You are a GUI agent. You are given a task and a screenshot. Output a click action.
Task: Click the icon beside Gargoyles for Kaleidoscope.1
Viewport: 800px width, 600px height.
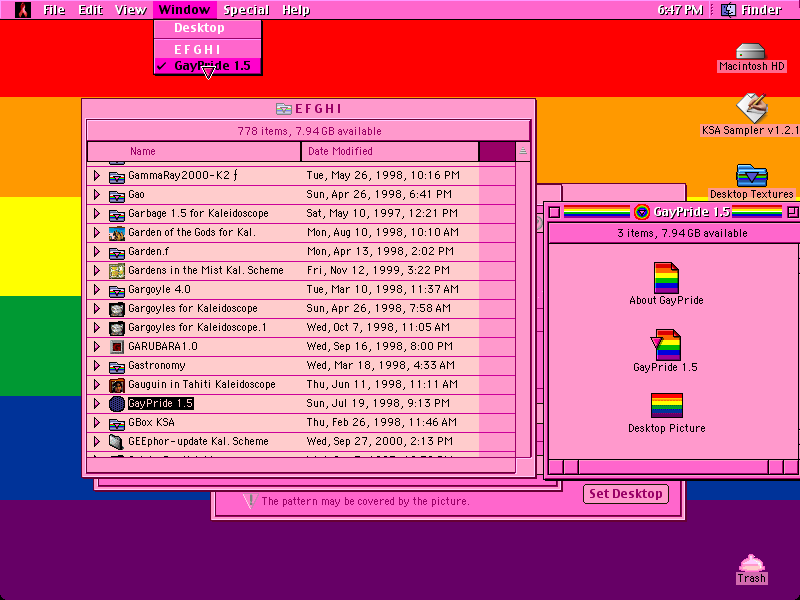click(x=117, y=328)
